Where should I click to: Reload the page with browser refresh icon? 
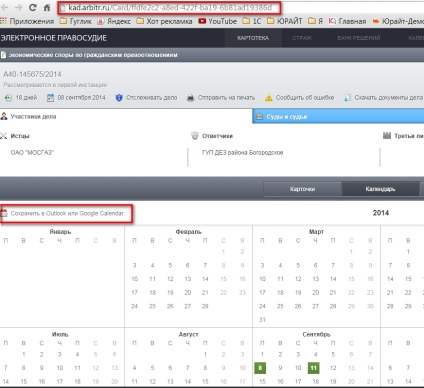coord(32,7)
